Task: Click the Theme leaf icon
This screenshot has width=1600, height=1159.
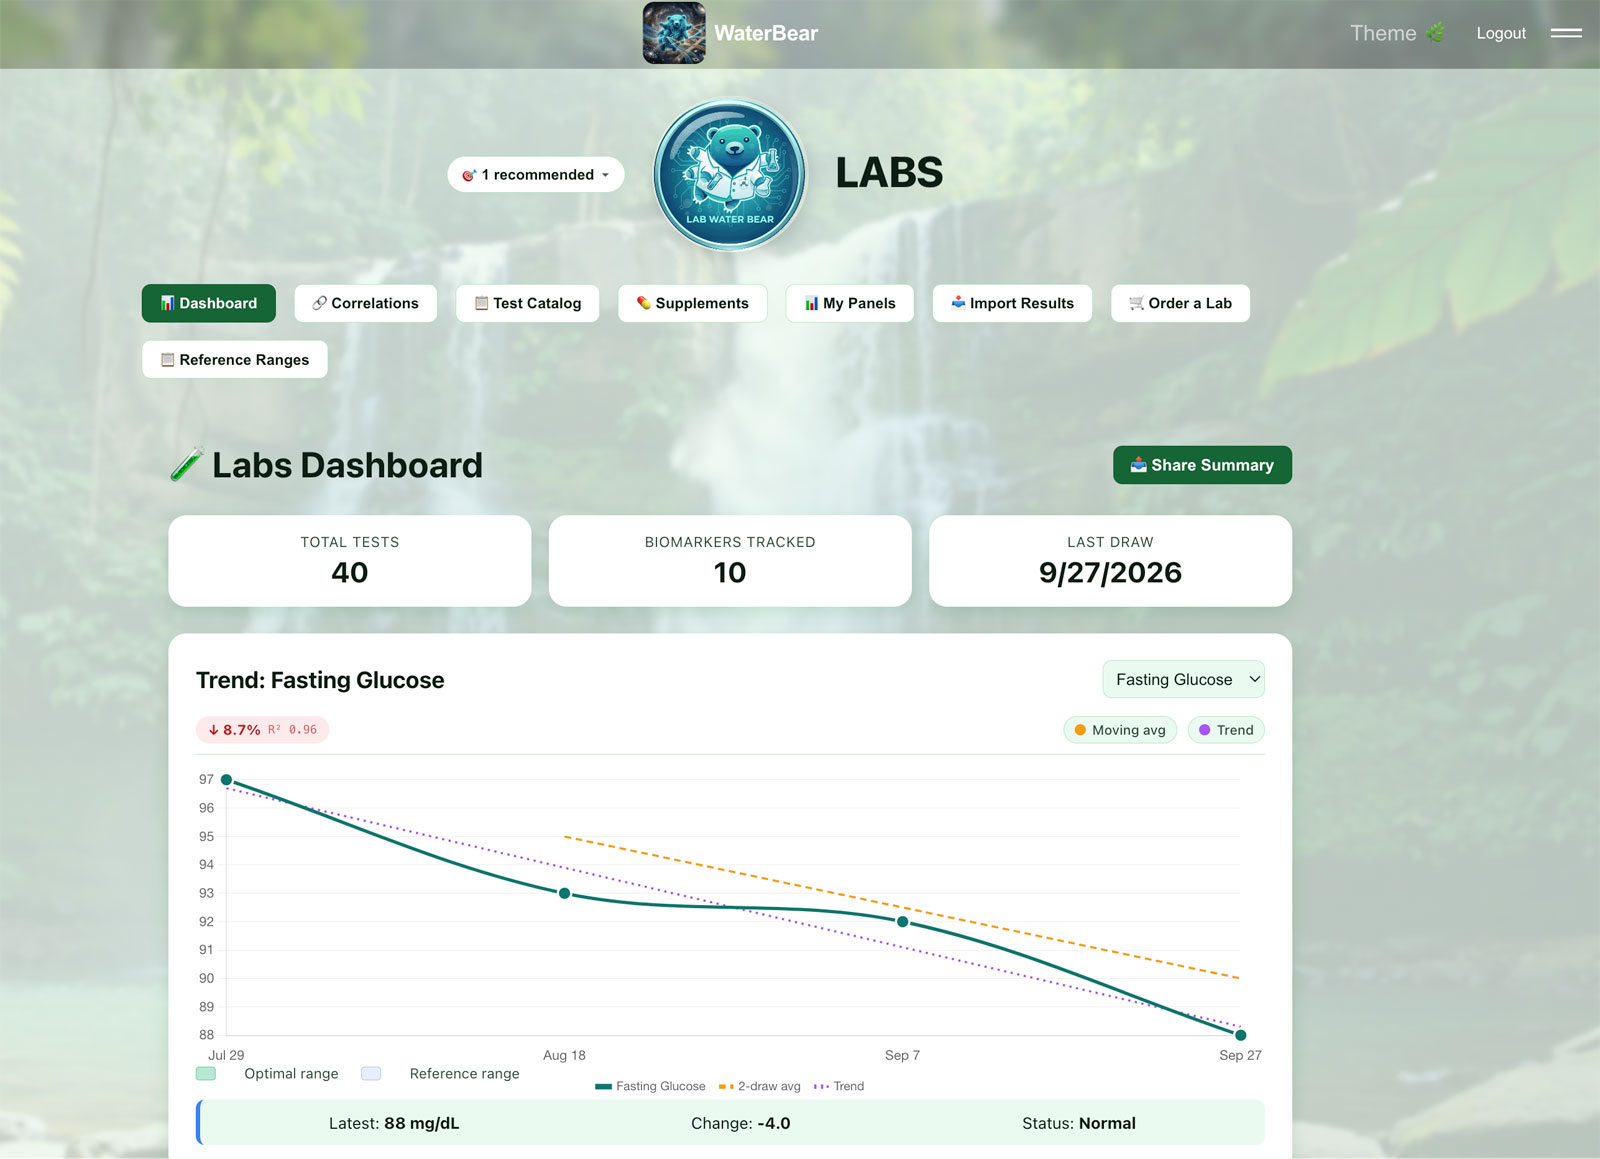Action: click(x=1435, y=33)
